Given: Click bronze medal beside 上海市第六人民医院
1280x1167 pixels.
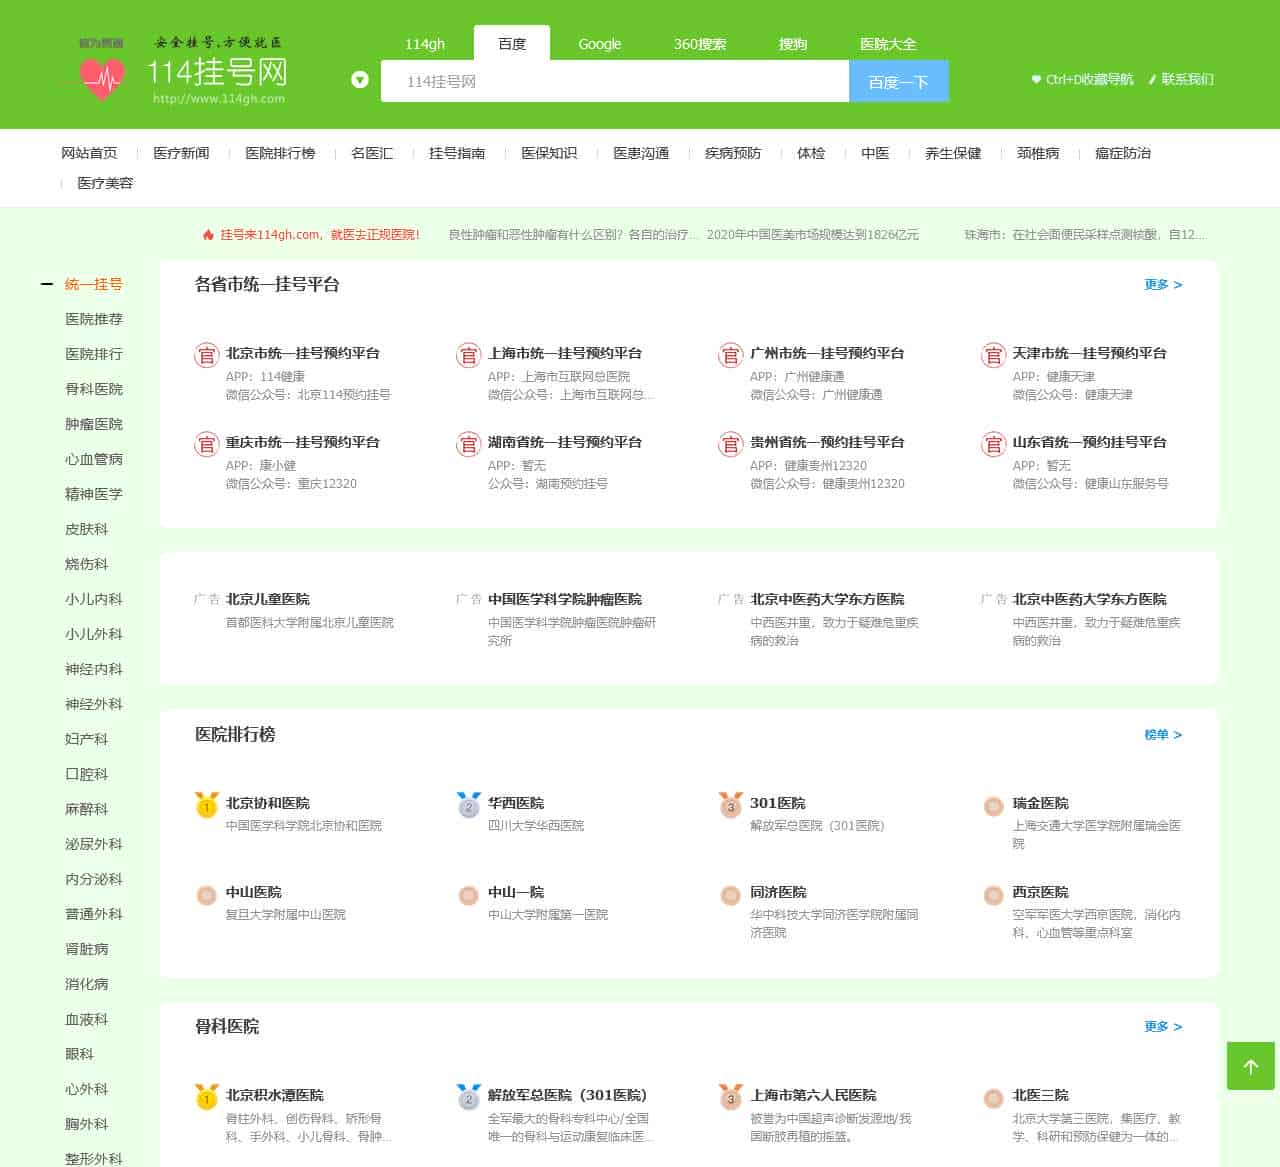Looking at the screenshot, I should click(731, 1096).
